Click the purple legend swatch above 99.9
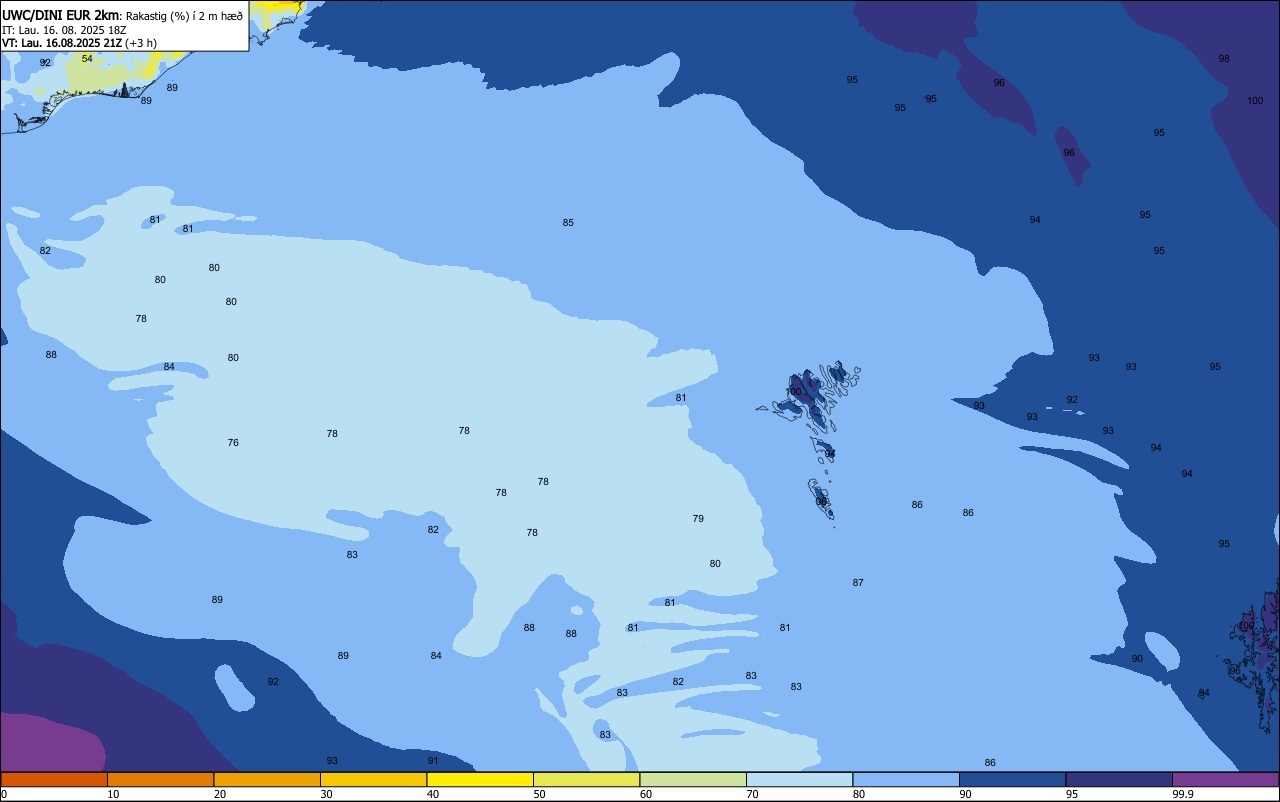Viewport: 1280px width, 802px height. (1225, 779)
